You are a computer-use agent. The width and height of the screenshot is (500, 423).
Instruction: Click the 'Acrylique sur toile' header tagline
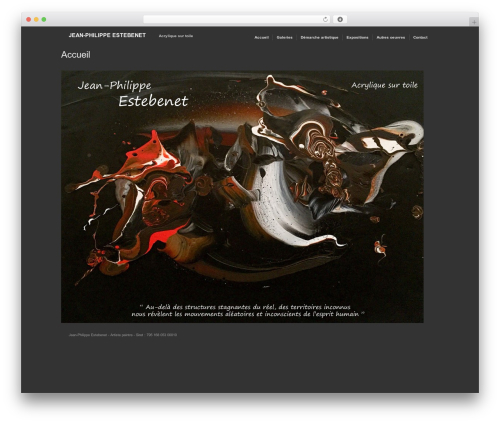click(x=176, y=36)
